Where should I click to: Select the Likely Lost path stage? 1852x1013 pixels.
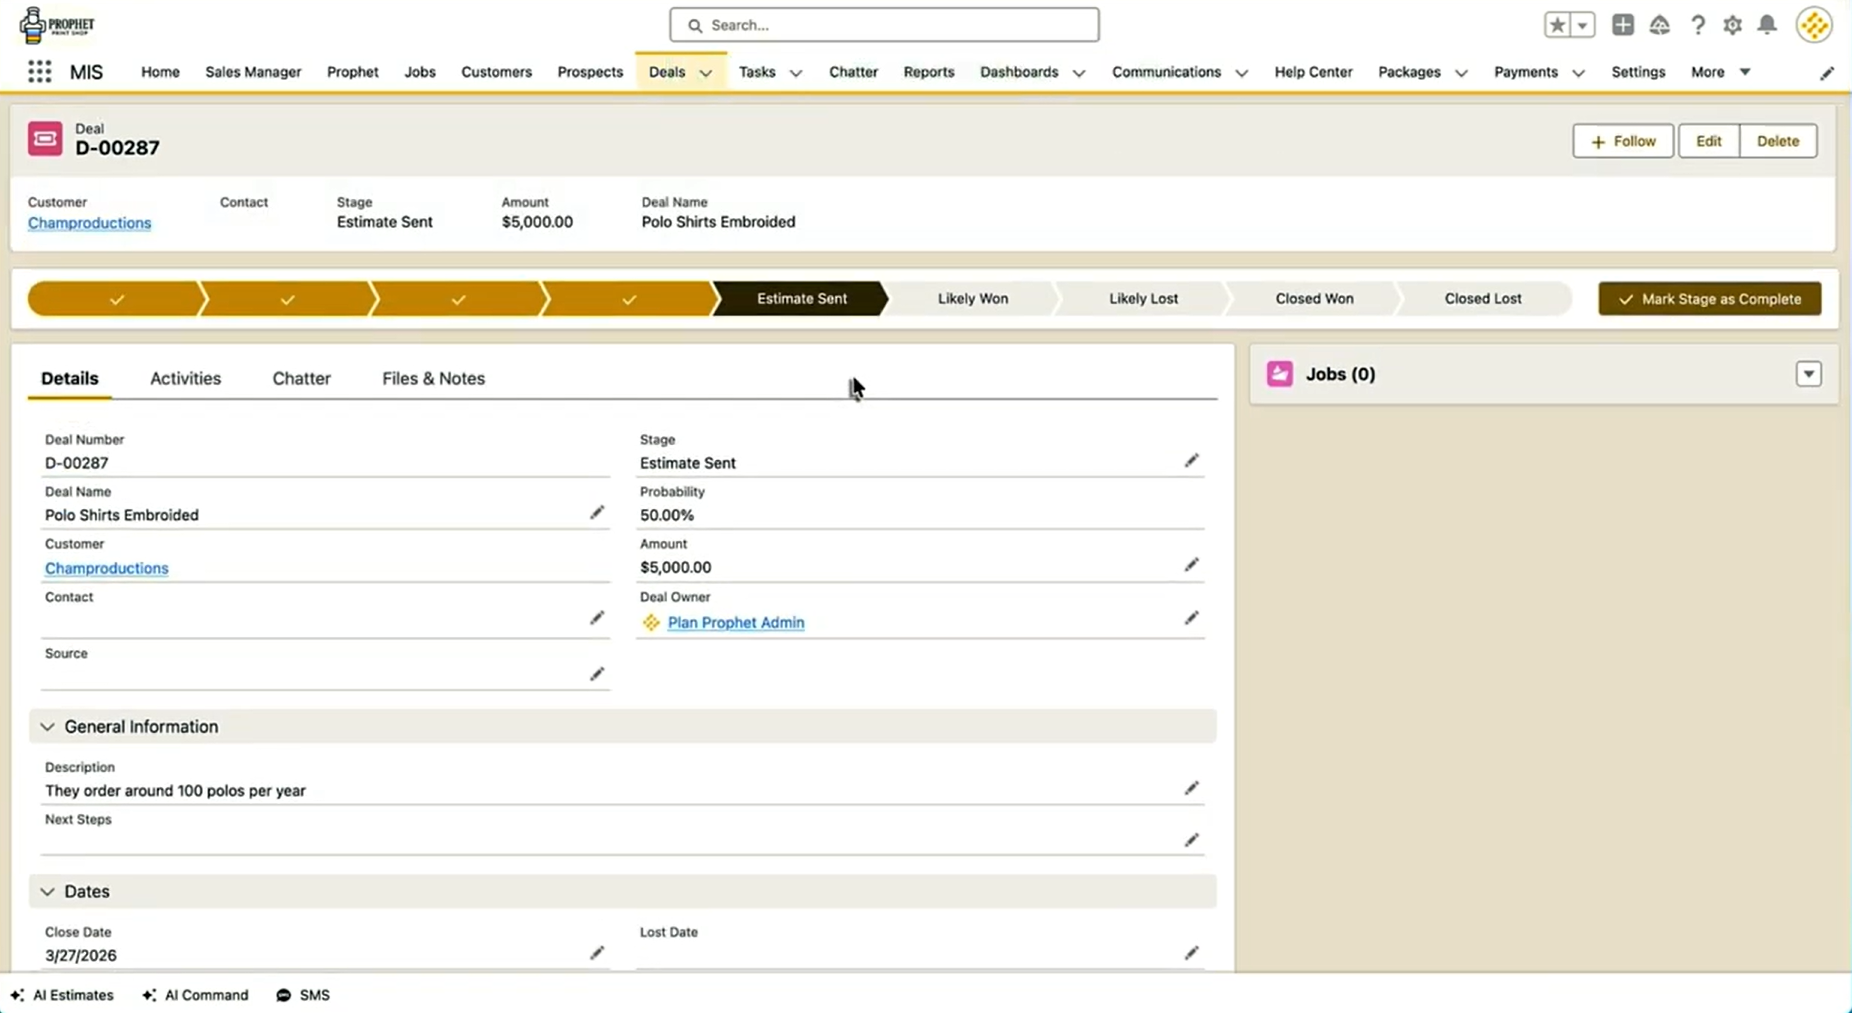tap(1143, 298)
